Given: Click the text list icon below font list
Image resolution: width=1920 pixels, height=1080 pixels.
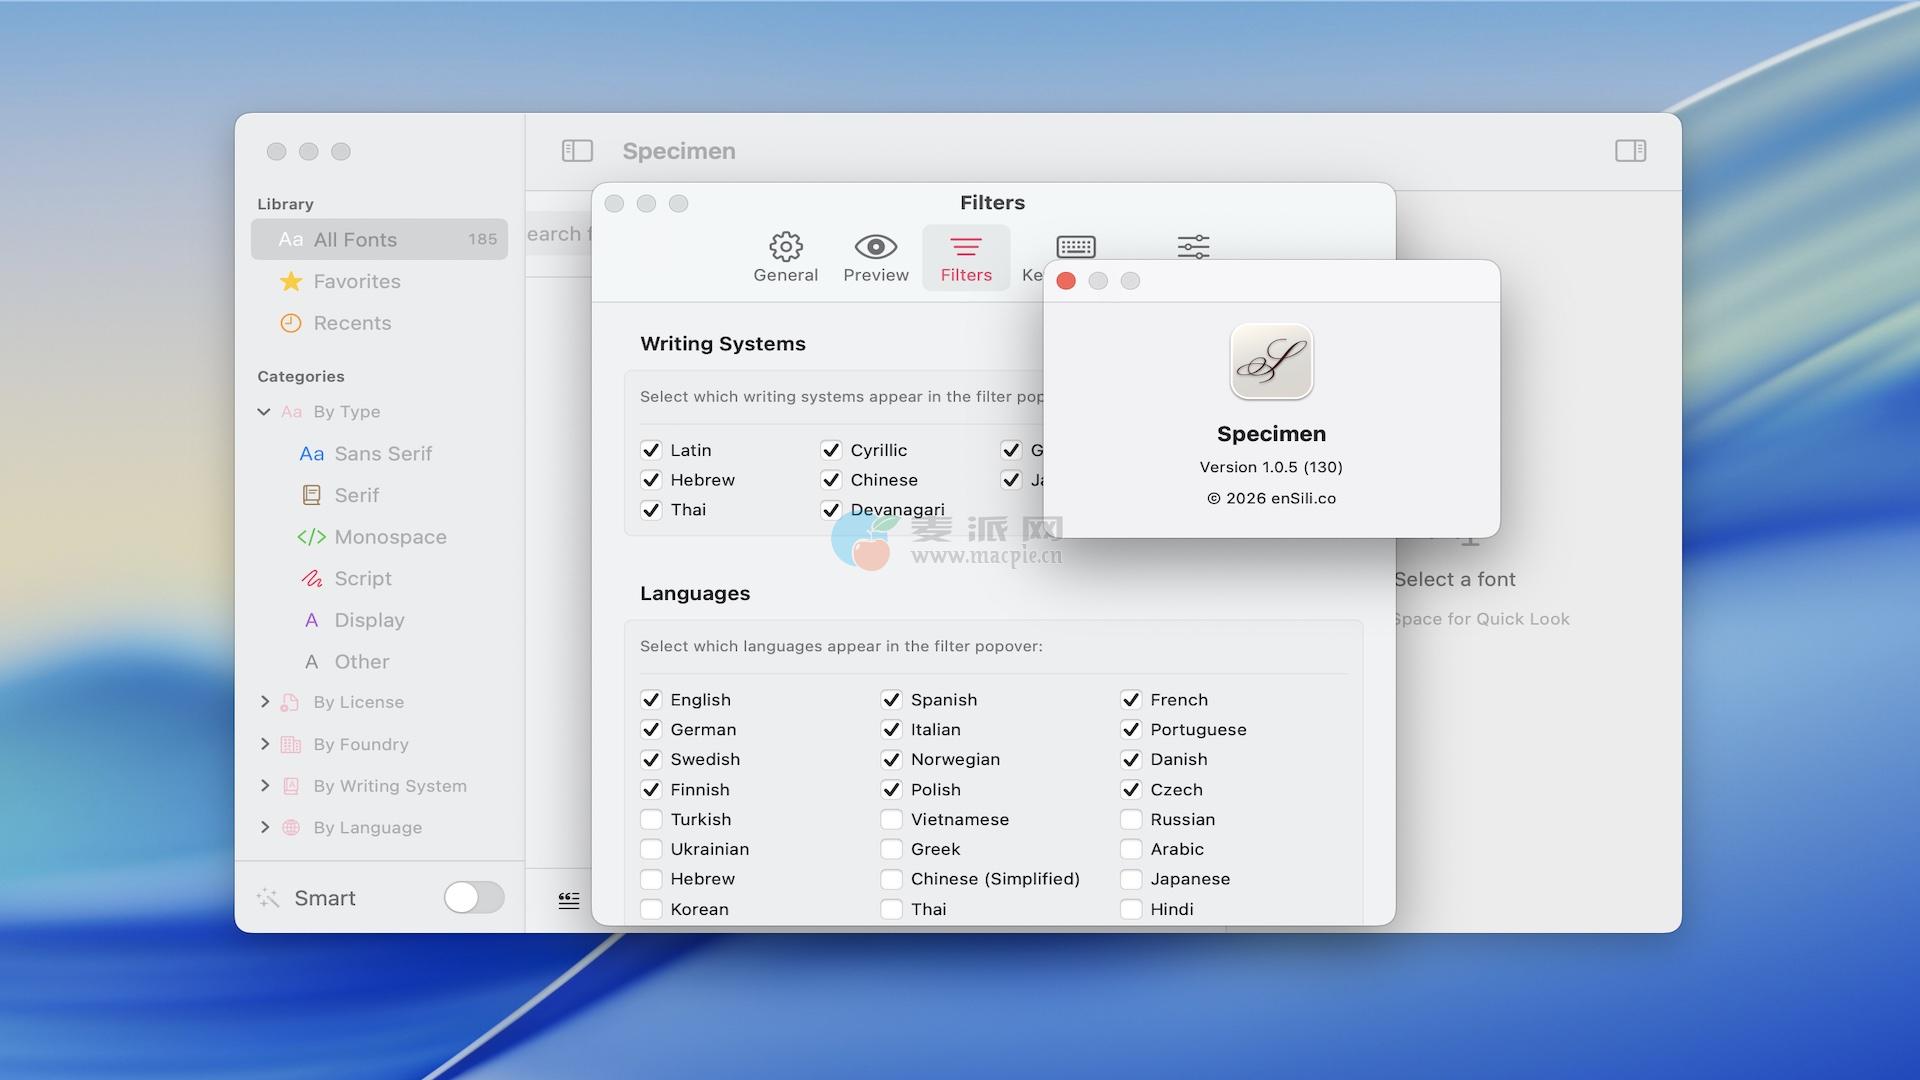Looking at the screenshot, I should tap(569, 900).
